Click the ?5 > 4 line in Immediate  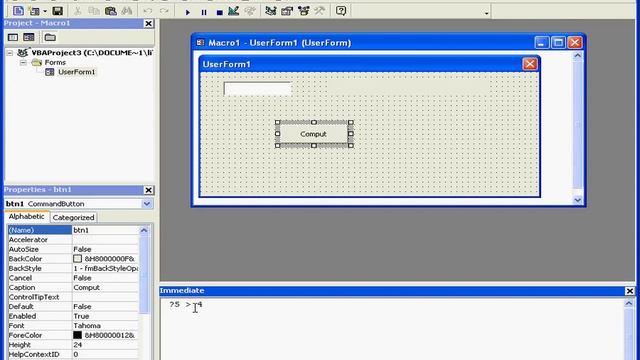point(186,304)
